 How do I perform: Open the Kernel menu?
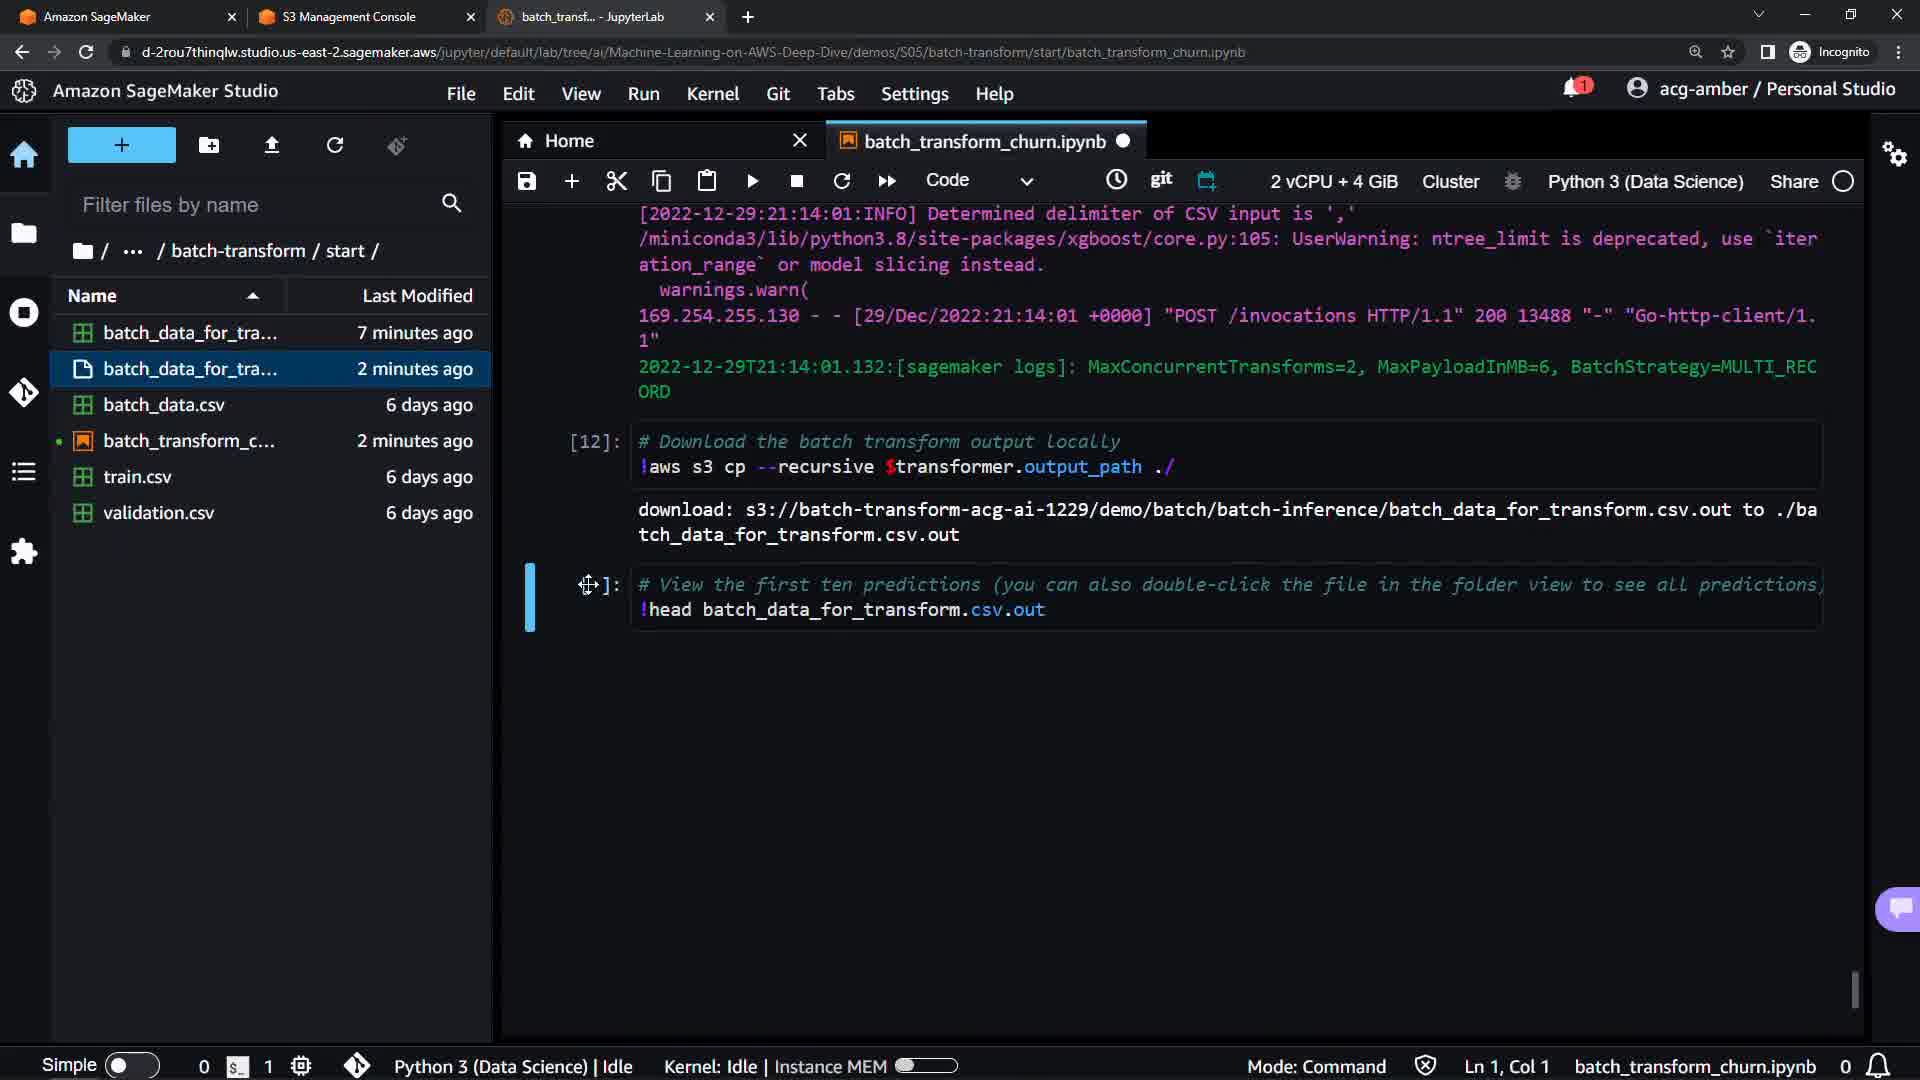(712, 94)
